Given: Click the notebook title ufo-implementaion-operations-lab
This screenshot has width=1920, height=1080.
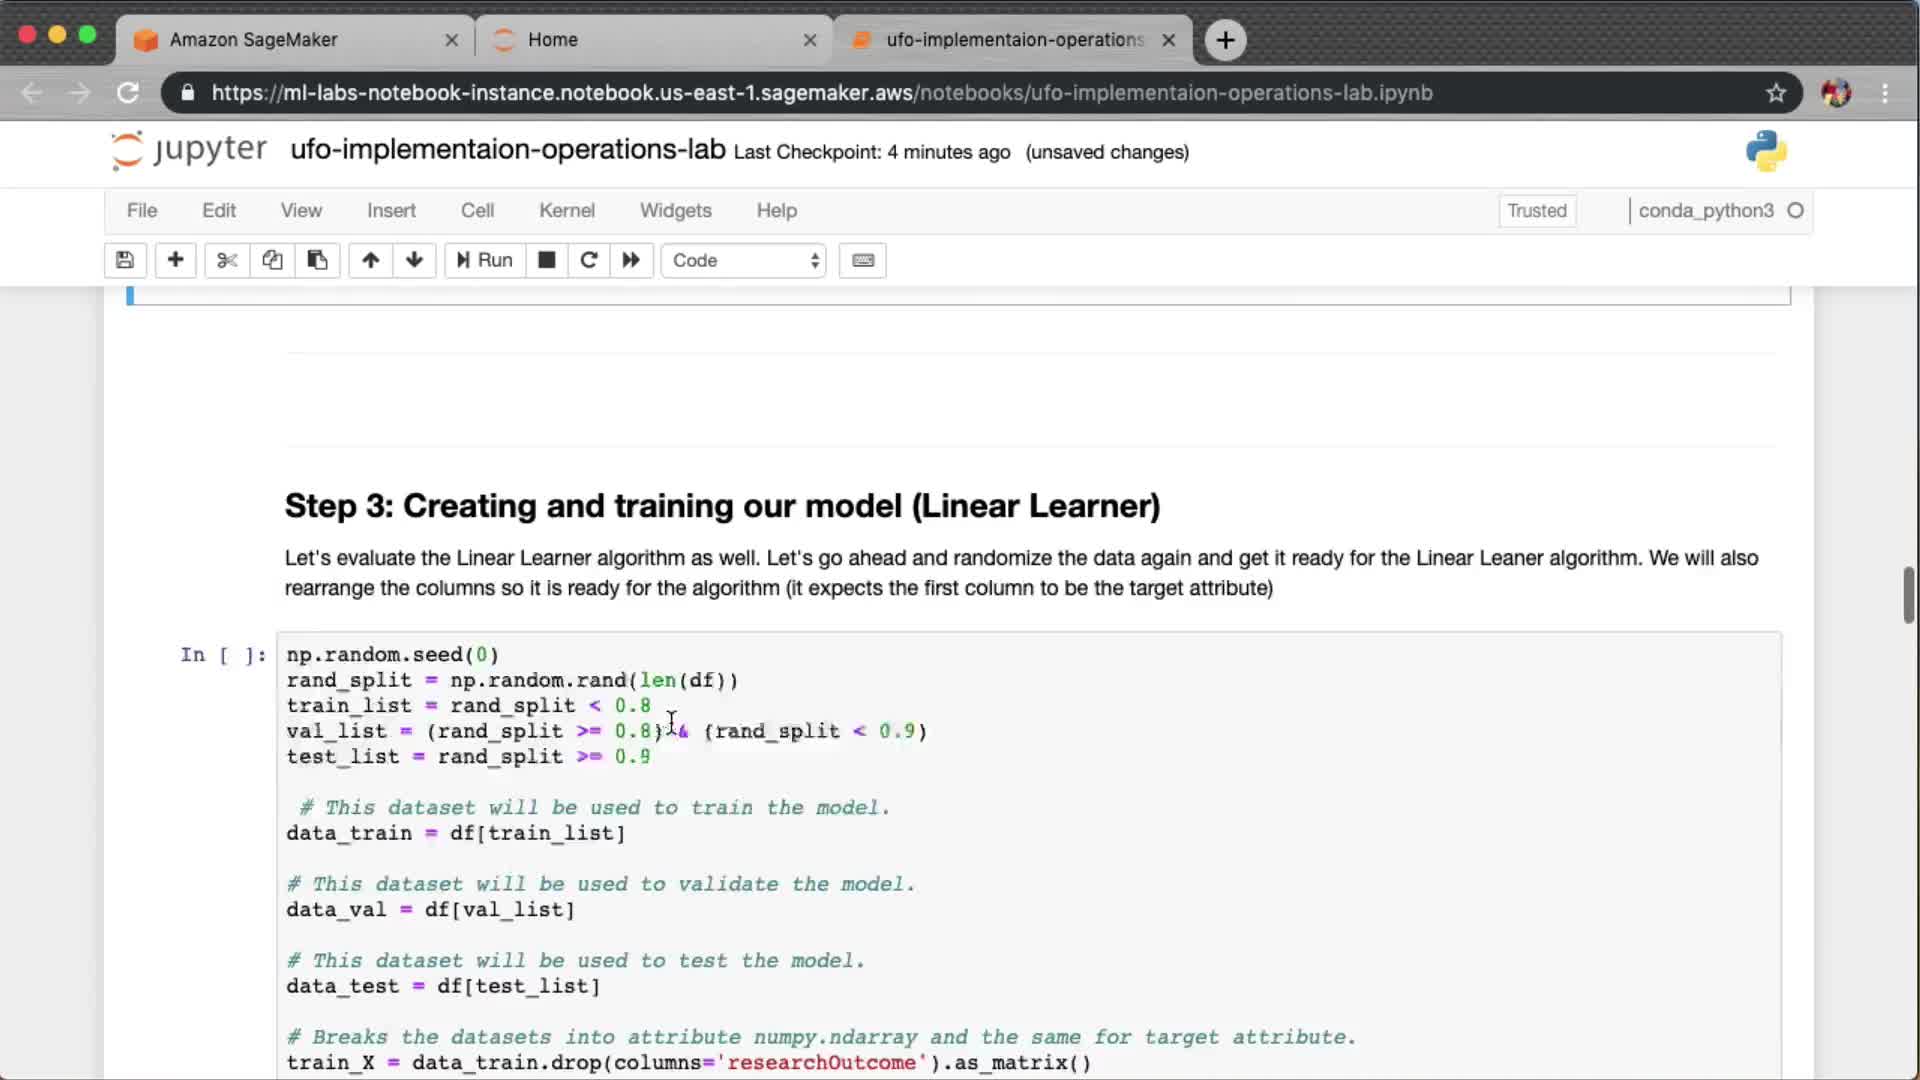Looking at the screenshot, I should click(x=507, y=150).
